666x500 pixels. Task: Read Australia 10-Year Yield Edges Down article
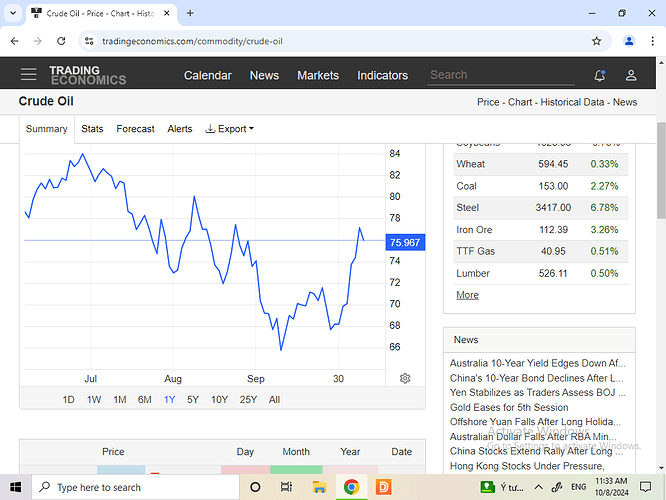pos(537,363)
